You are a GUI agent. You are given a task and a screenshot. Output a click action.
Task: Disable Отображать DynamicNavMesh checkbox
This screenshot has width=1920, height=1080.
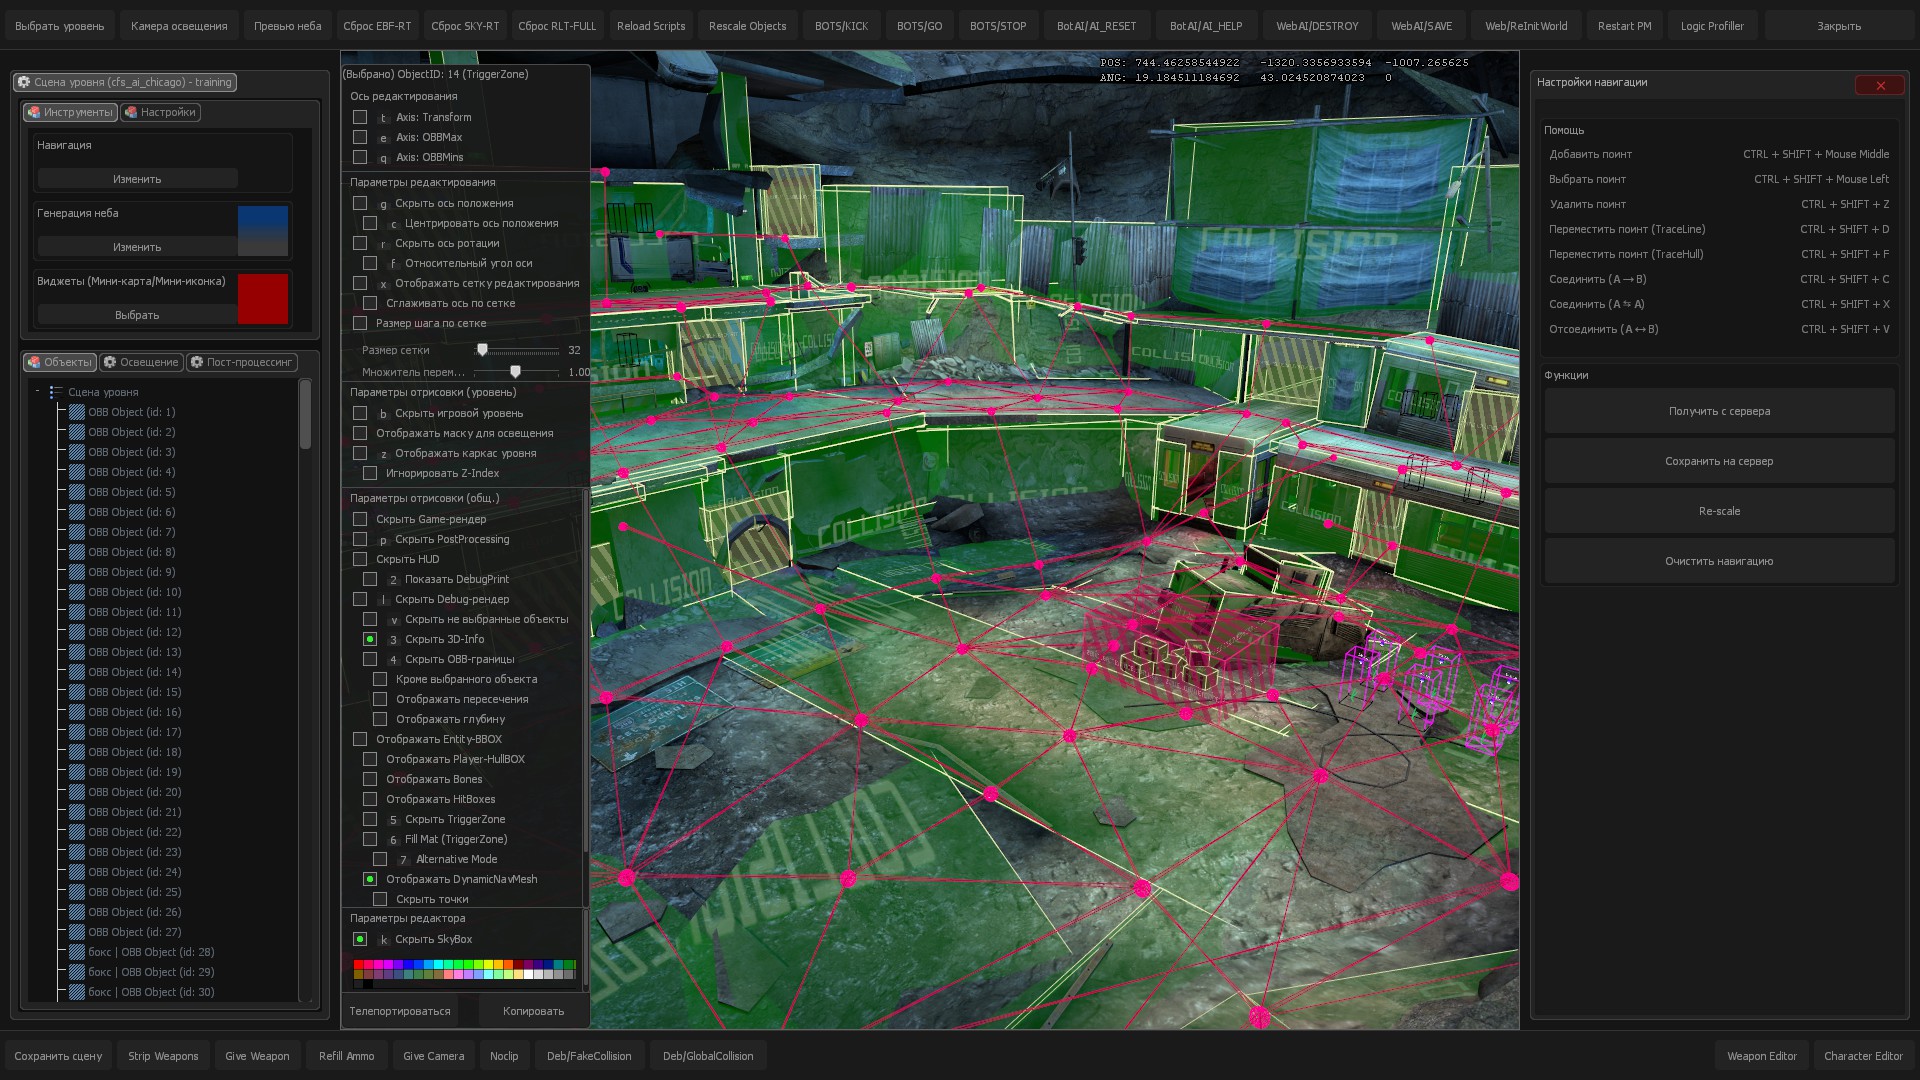[370, 879]
